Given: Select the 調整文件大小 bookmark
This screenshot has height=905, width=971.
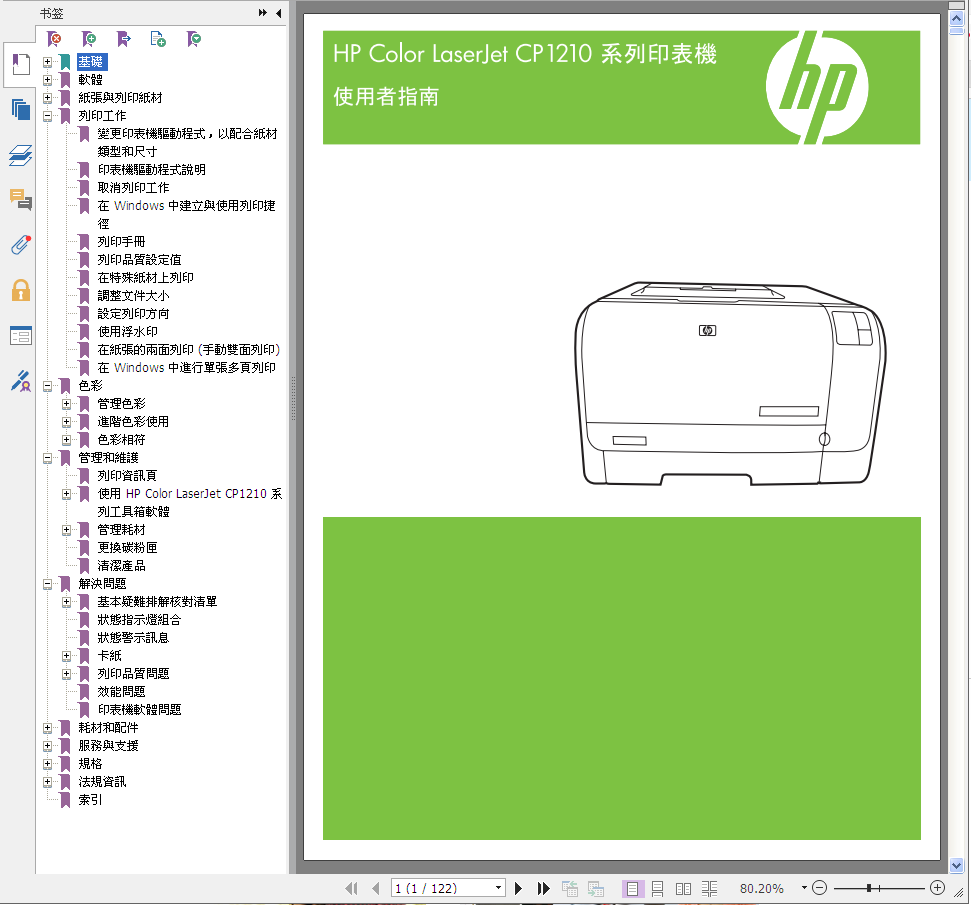Looking at the screenshot, I should 133,296.
